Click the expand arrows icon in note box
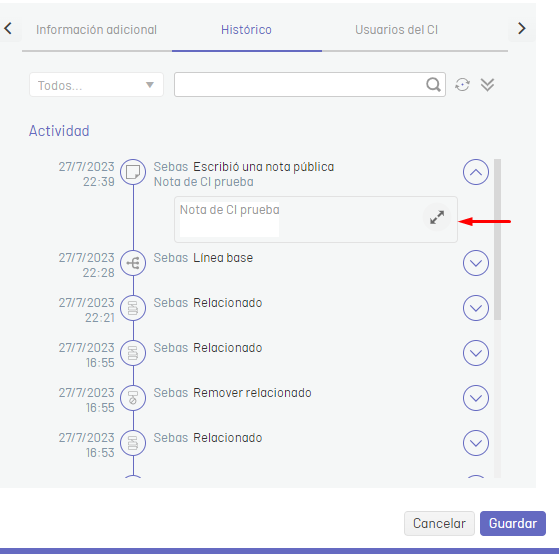The image size is (559, 554). tap(437, 217)
